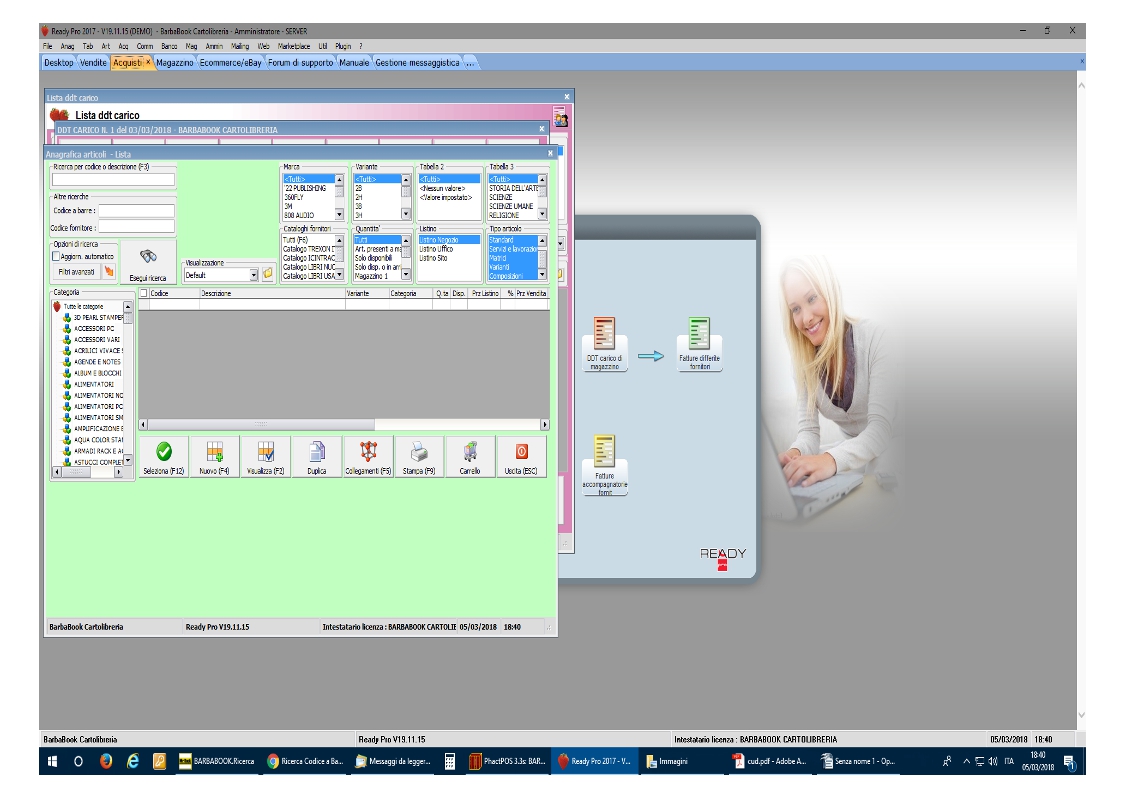Run search with the binoculars Esegui ricerca button

(148, 263)
